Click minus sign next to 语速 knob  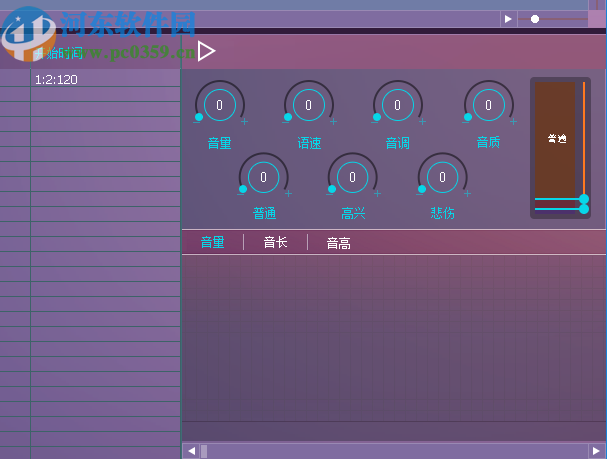pos(286,122)
